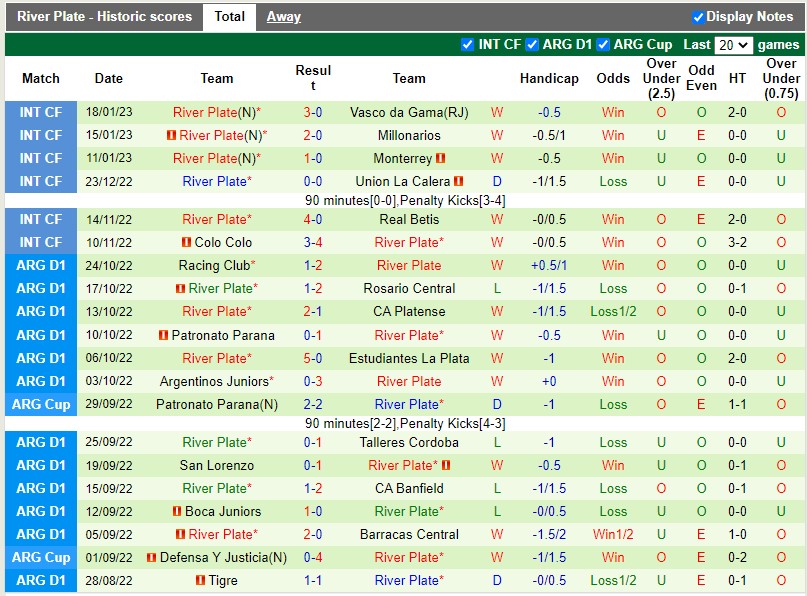The height and width of the screenshot is (596, 807).
Task: Switch to the Total tab
Action: point(230,17)
